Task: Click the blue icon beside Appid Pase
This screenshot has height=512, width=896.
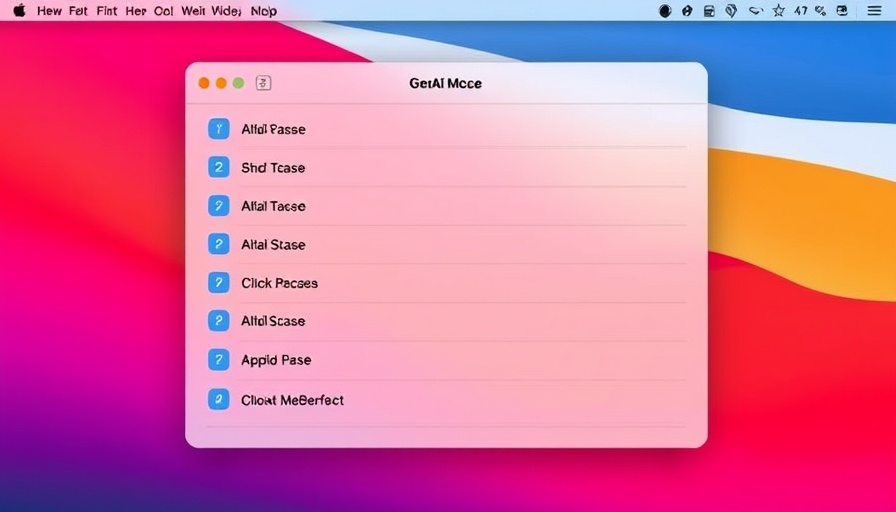Action: (218, 359)
